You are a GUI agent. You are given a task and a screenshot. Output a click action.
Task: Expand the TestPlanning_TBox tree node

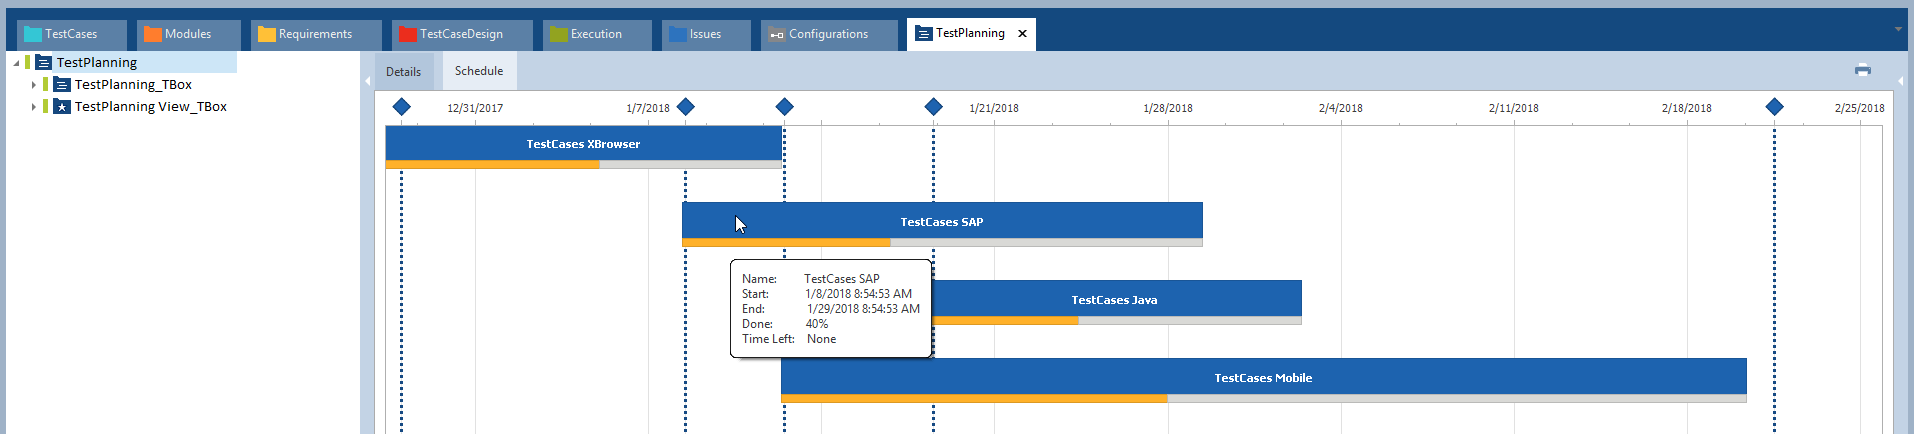33,85
